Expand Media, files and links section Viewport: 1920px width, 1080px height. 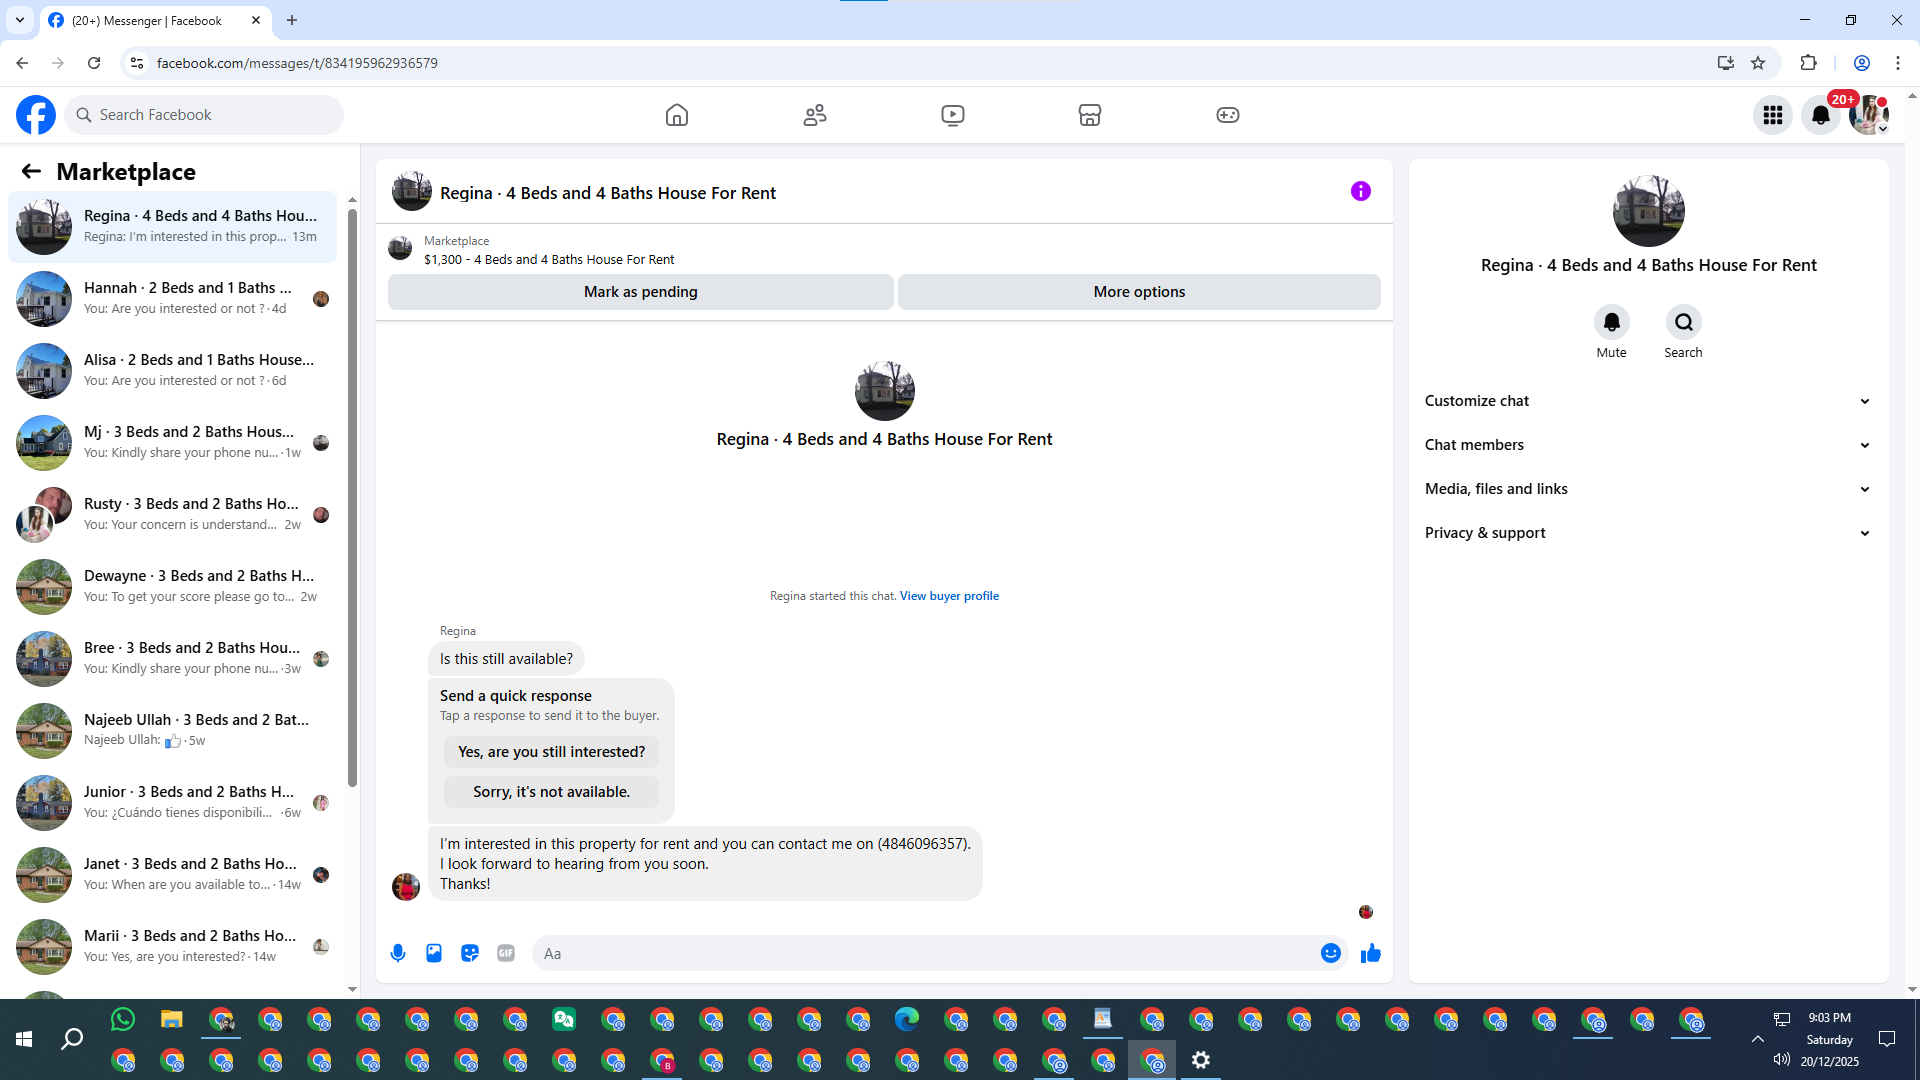point(1649,489)
